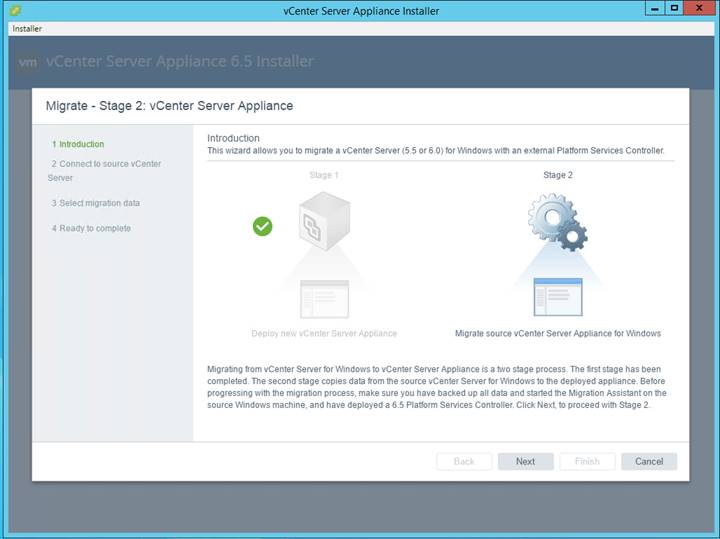Screen dimensions: 720x539
Task: Click the green Stage 1 completed checkmark
Action: coord(263,226)
